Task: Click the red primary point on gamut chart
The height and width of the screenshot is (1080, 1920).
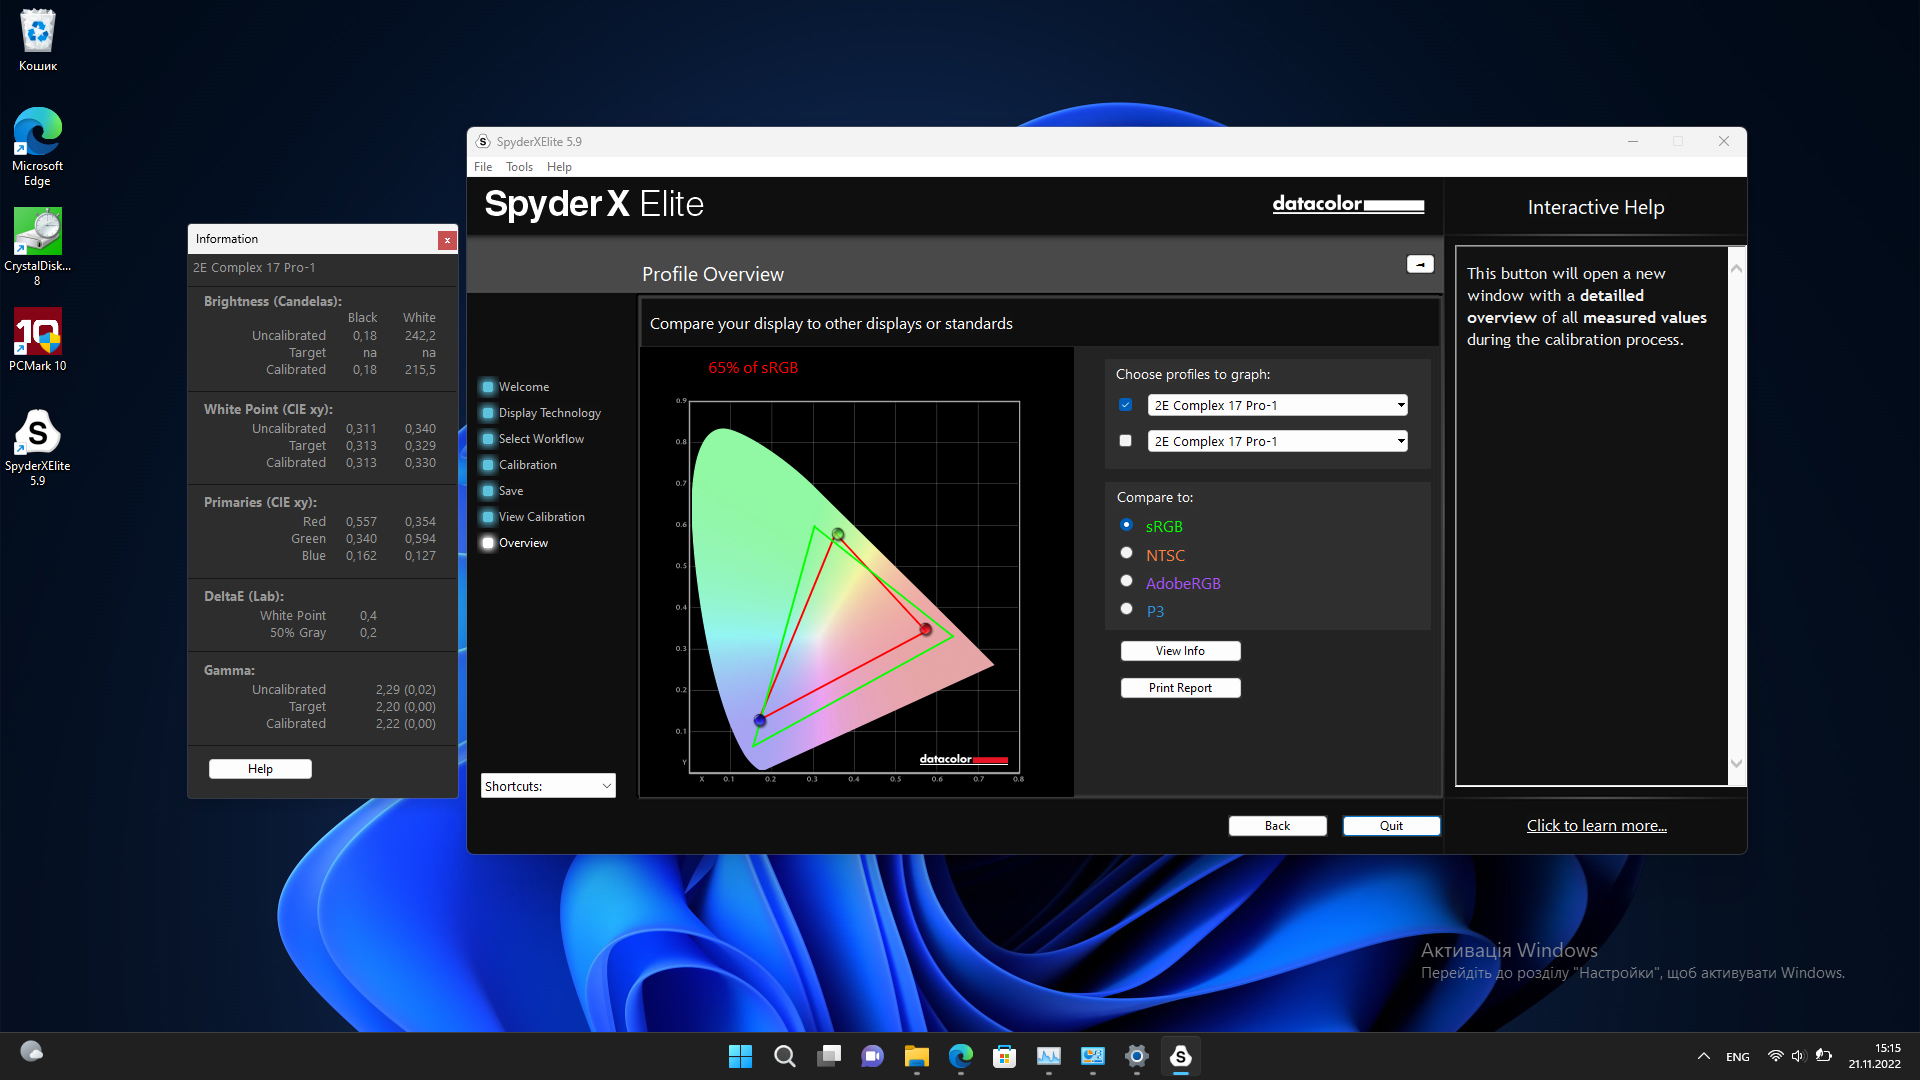Action: click(926, 629)
